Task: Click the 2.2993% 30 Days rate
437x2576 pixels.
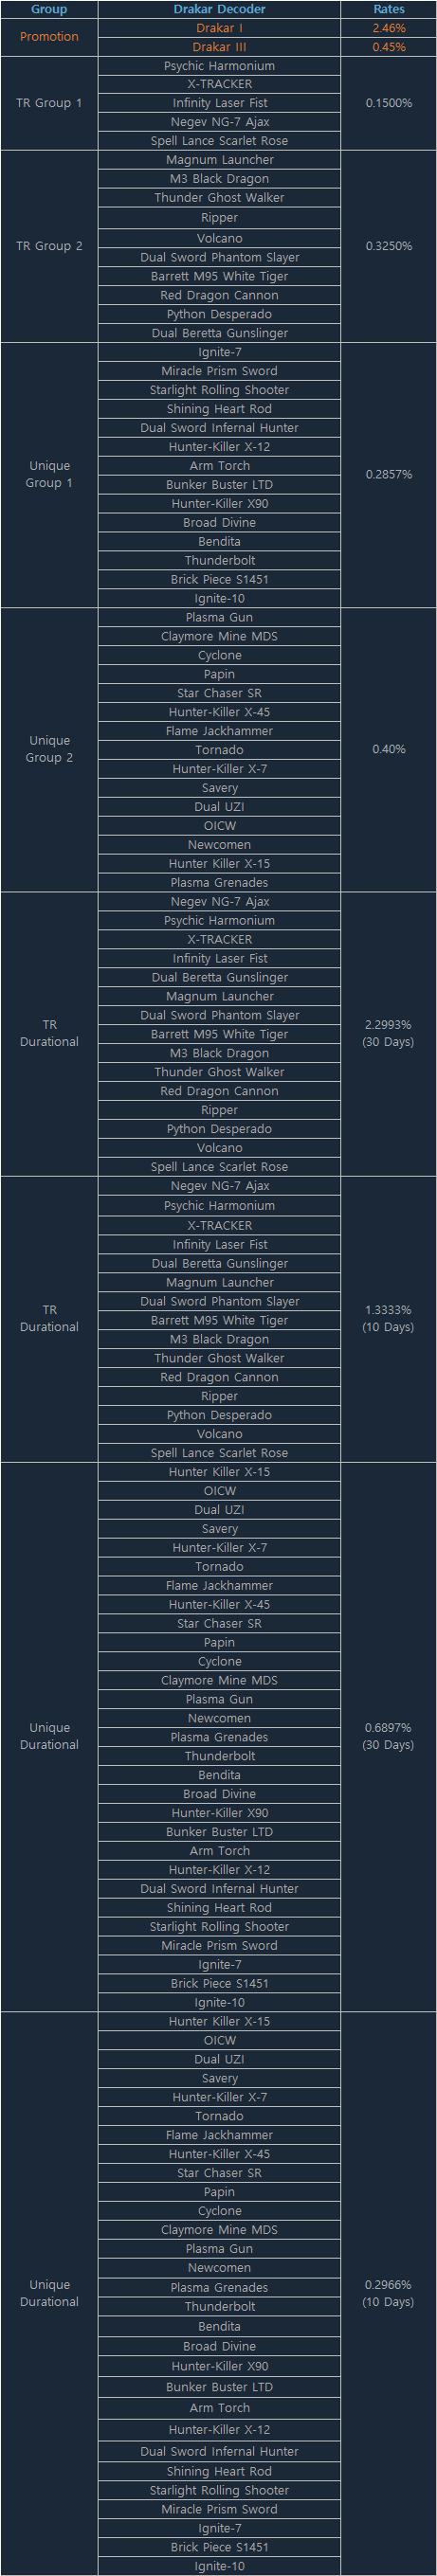Action: tap(389, 1034)
